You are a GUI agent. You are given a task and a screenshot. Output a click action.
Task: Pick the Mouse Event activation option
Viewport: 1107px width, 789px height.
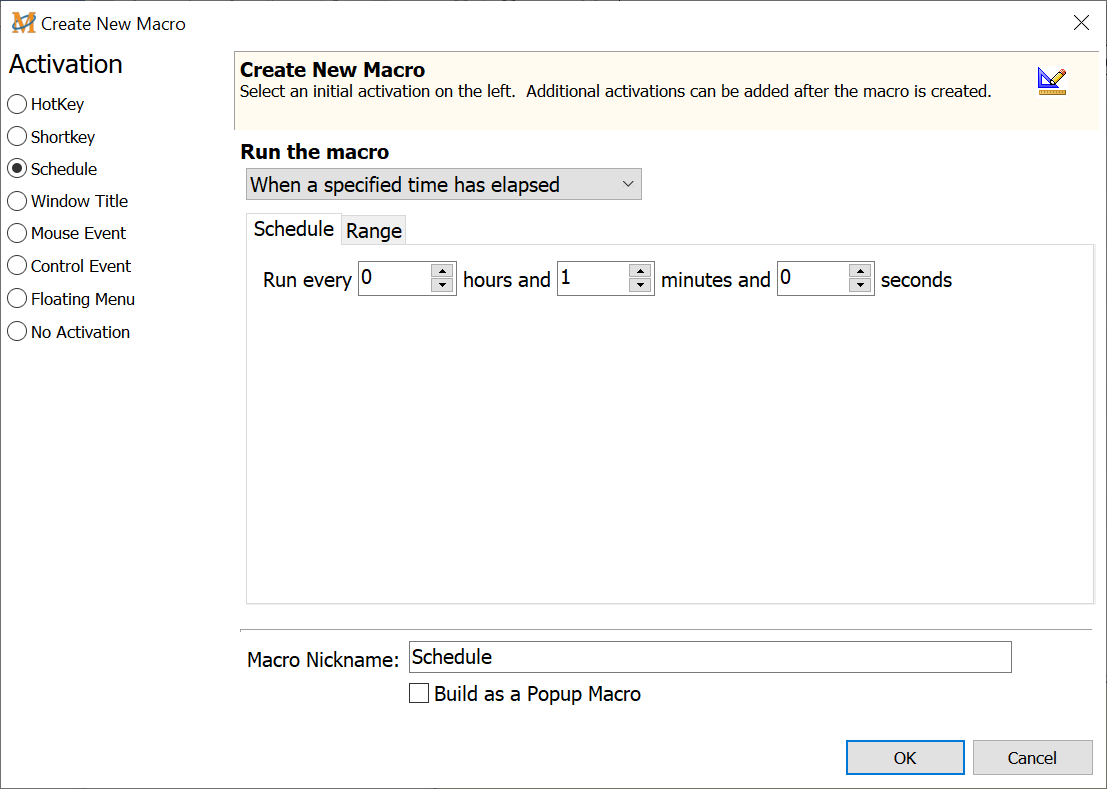(x=17, y=233)
